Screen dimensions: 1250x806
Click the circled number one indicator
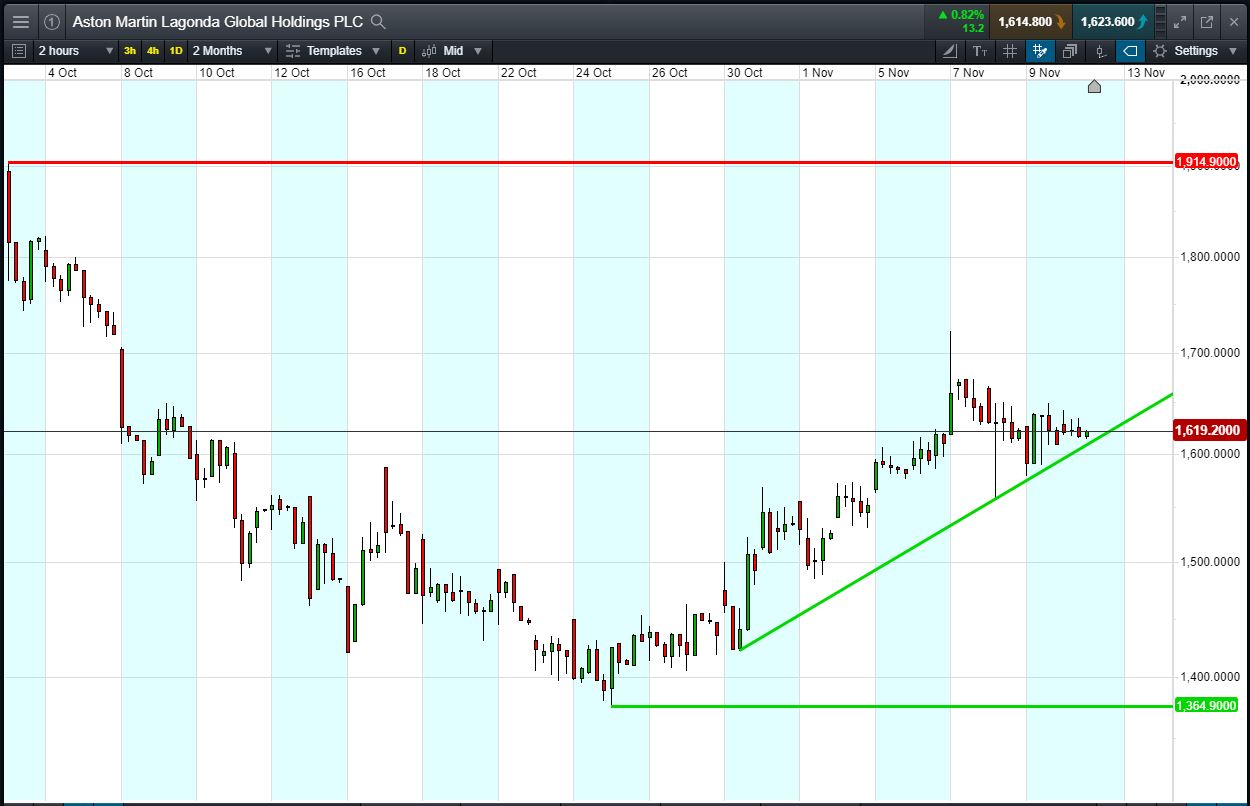pyautogui.click(x=52, y=21)
